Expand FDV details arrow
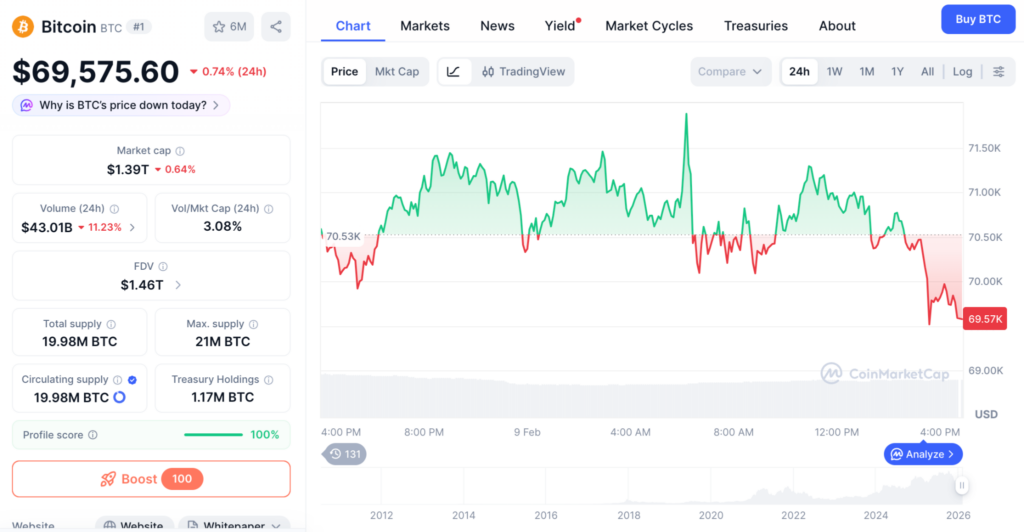The image size is (1024, 532). pyautogui.click(x=178, y=285)
